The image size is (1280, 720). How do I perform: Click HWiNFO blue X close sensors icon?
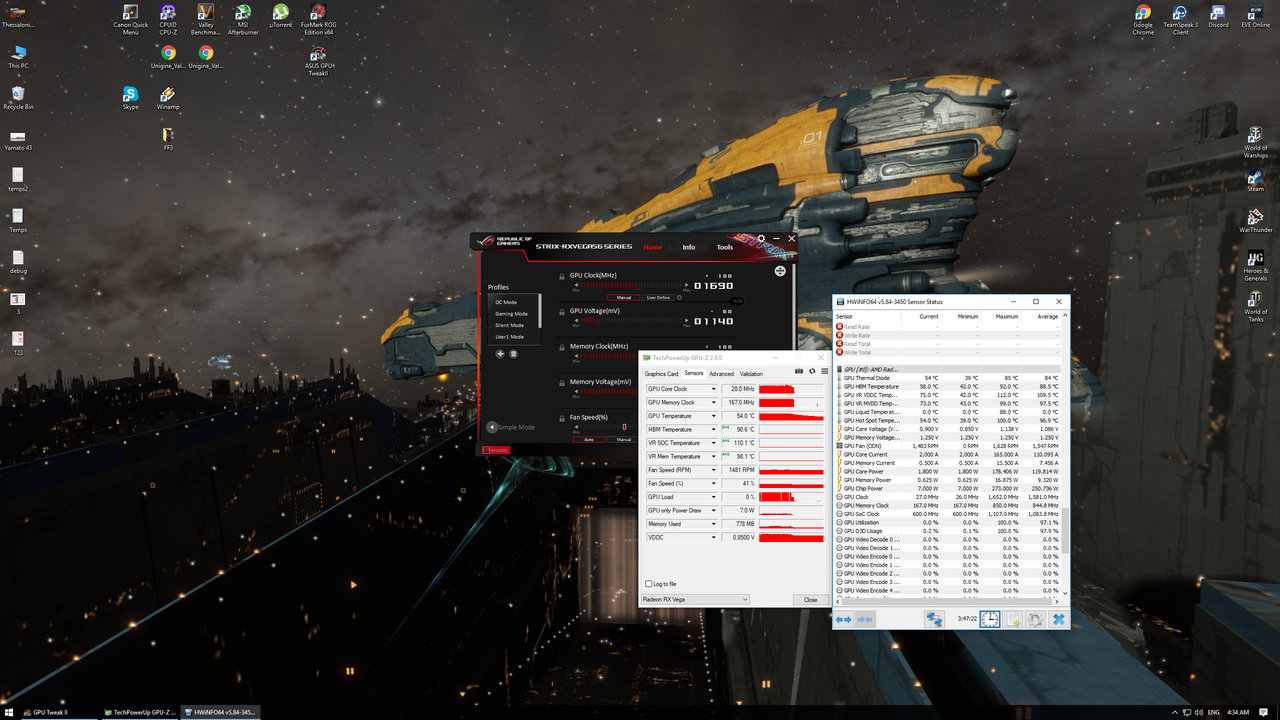tap(1058, 620)
